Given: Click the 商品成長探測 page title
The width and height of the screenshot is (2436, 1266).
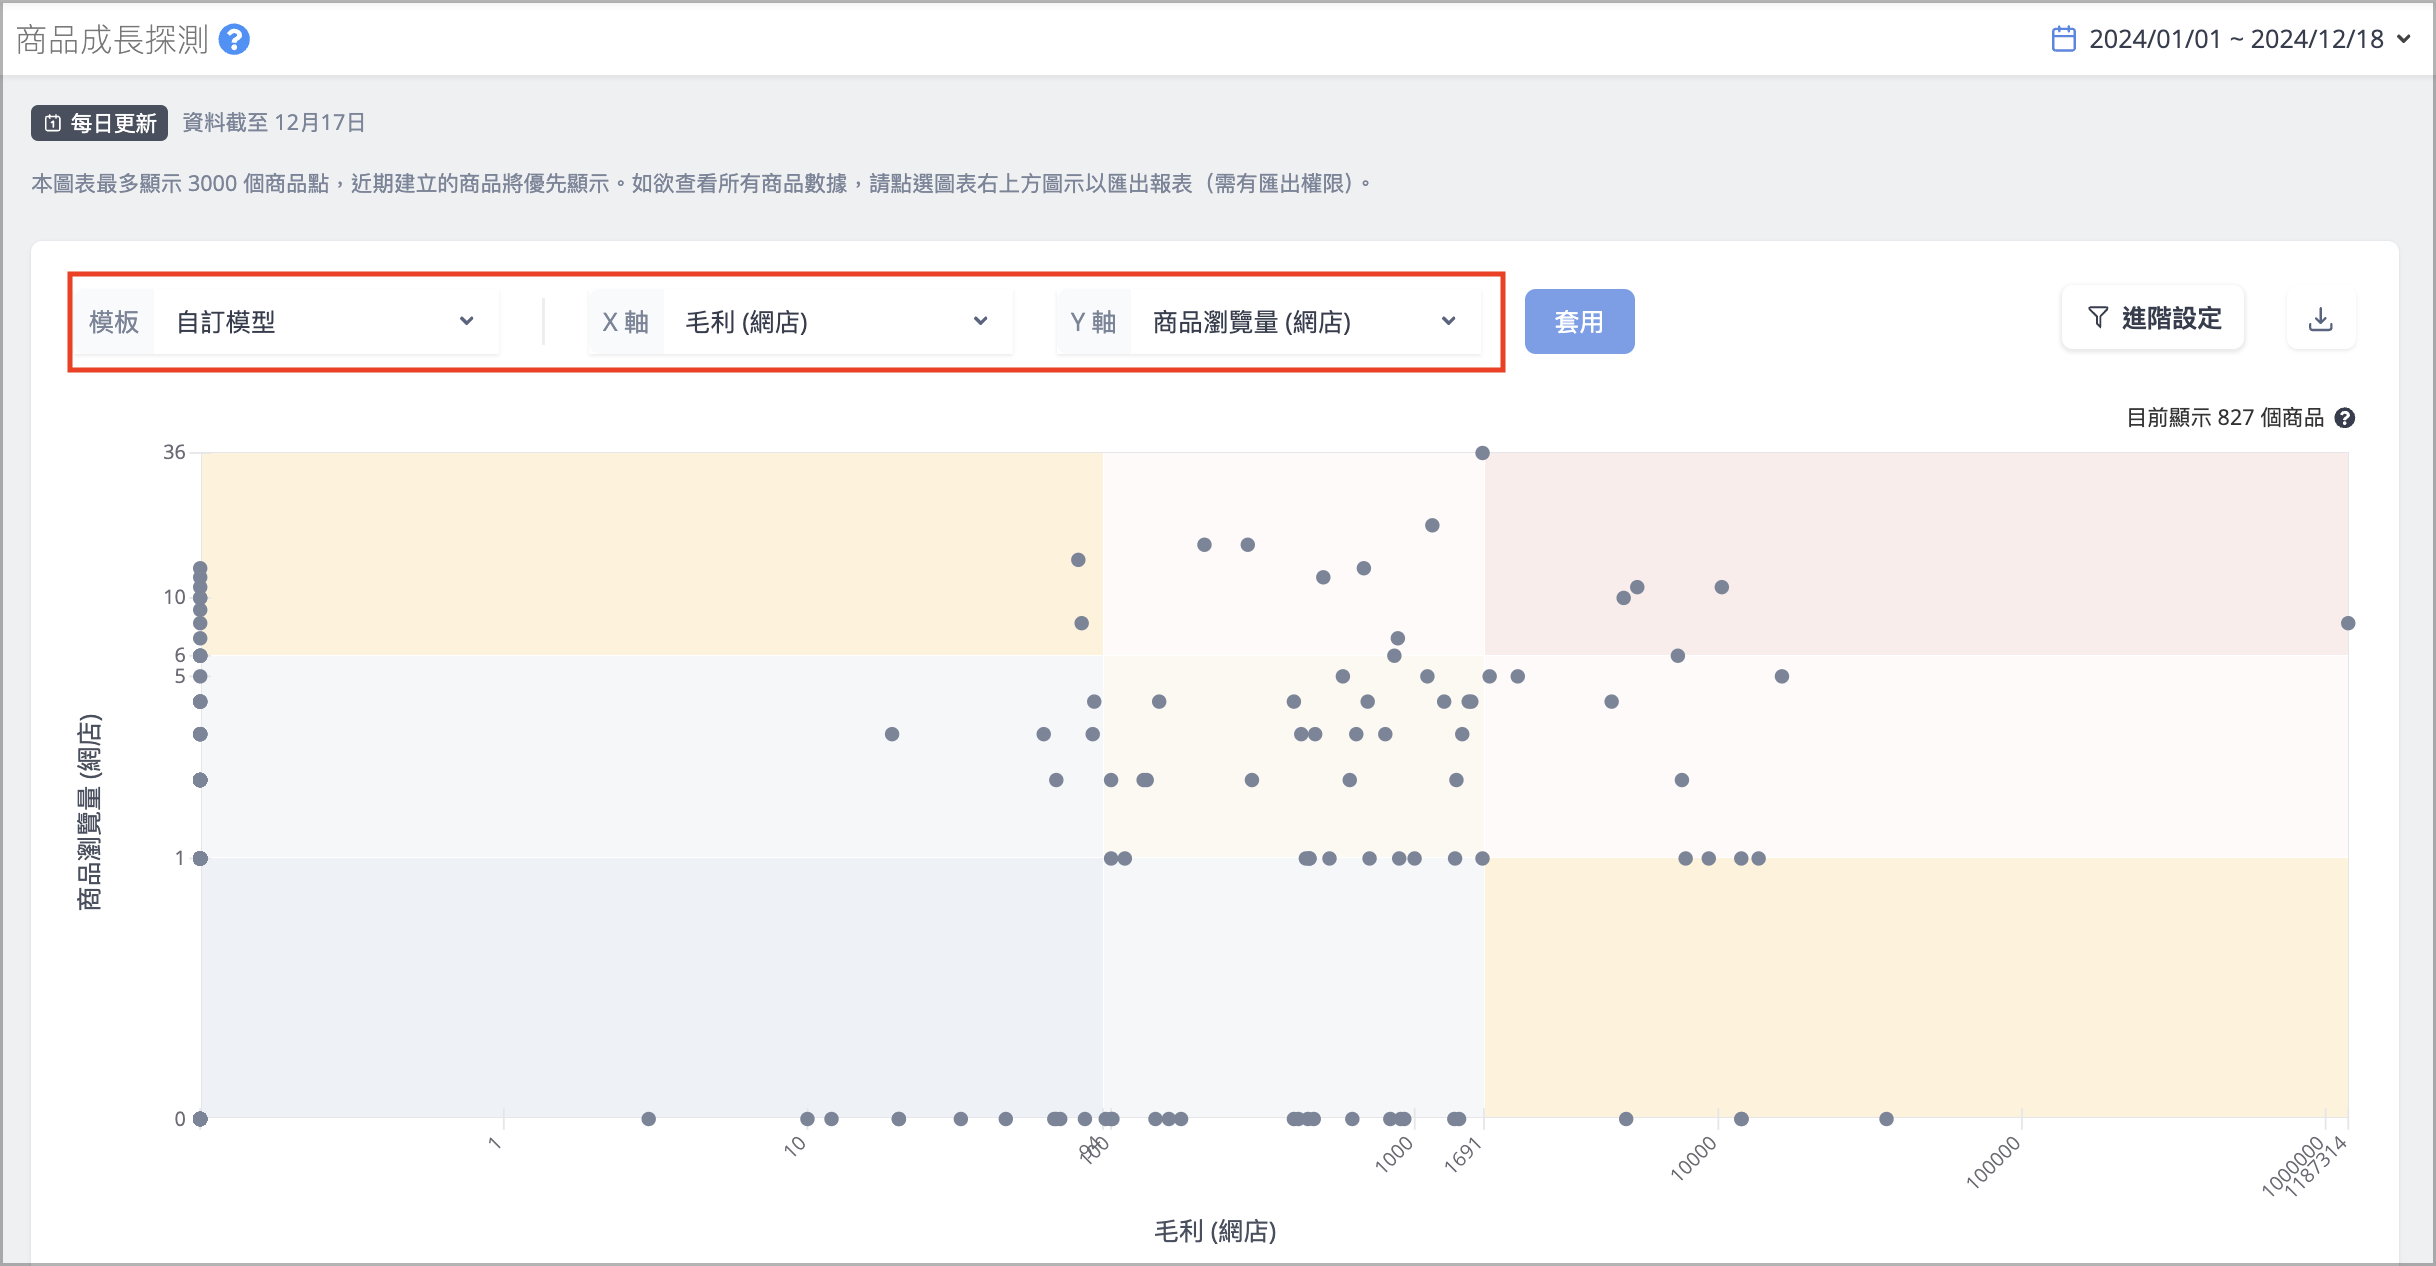Looking at the screenshot, I should coord(112,40).
